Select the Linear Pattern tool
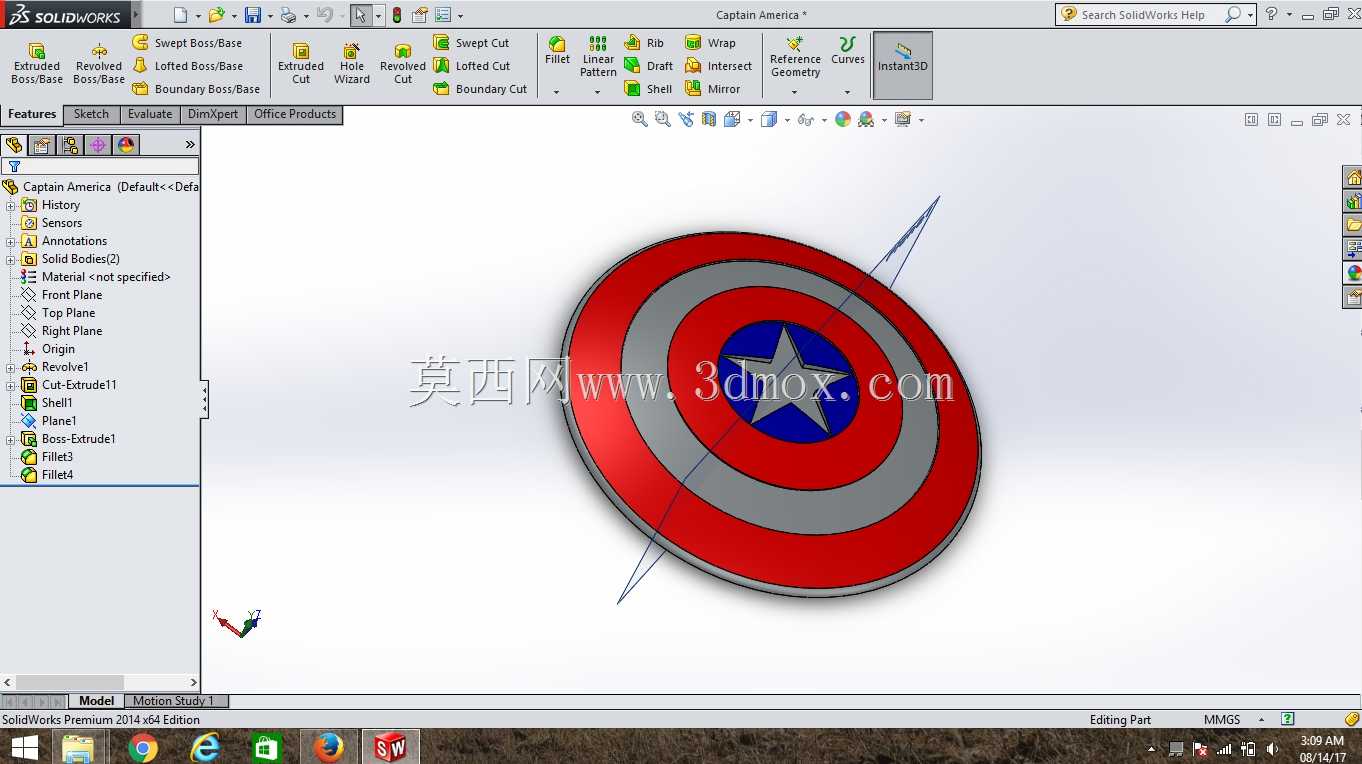1362x764 pixels. pyautogui.click(x=598, y=57)
